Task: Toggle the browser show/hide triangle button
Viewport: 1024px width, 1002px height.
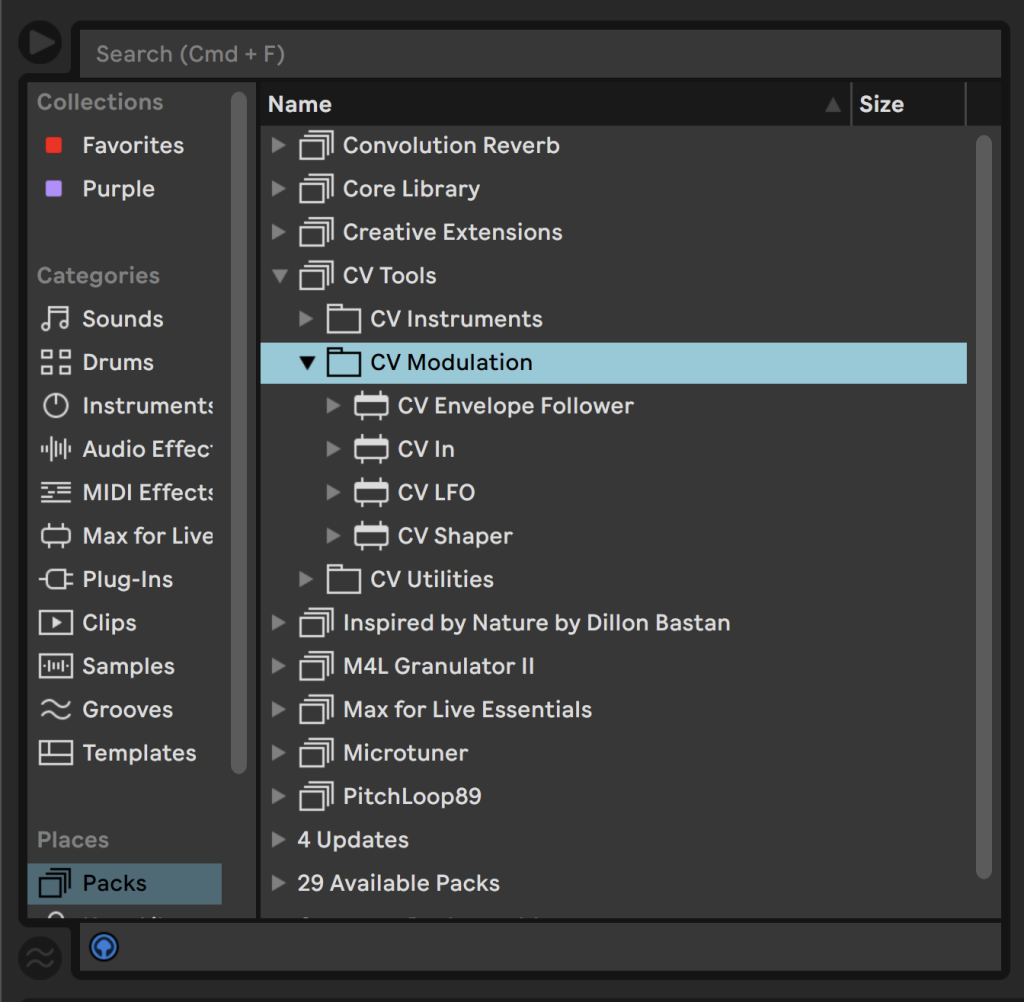Action: 40,43
